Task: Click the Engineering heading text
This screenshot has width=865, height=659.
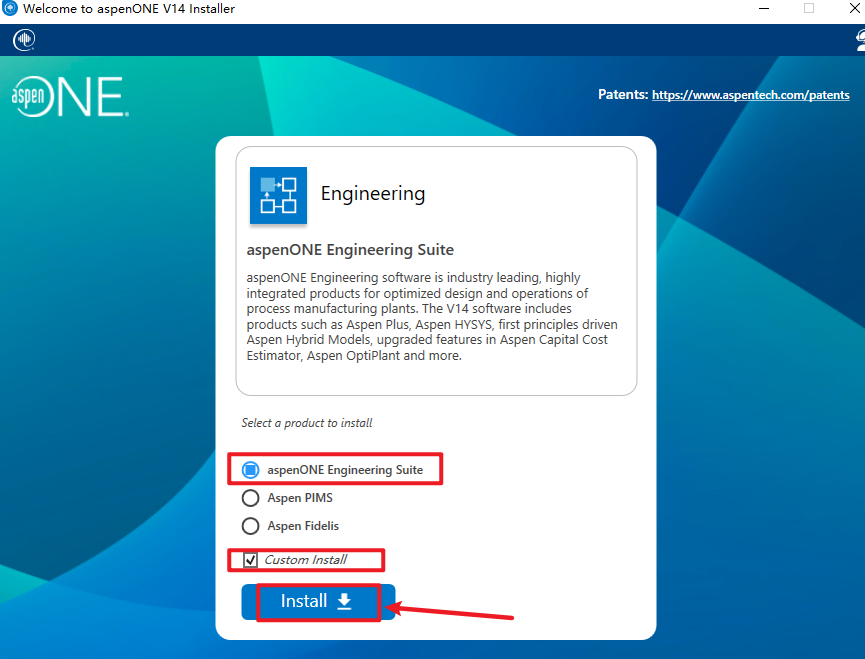Action: tap(372, 194)
